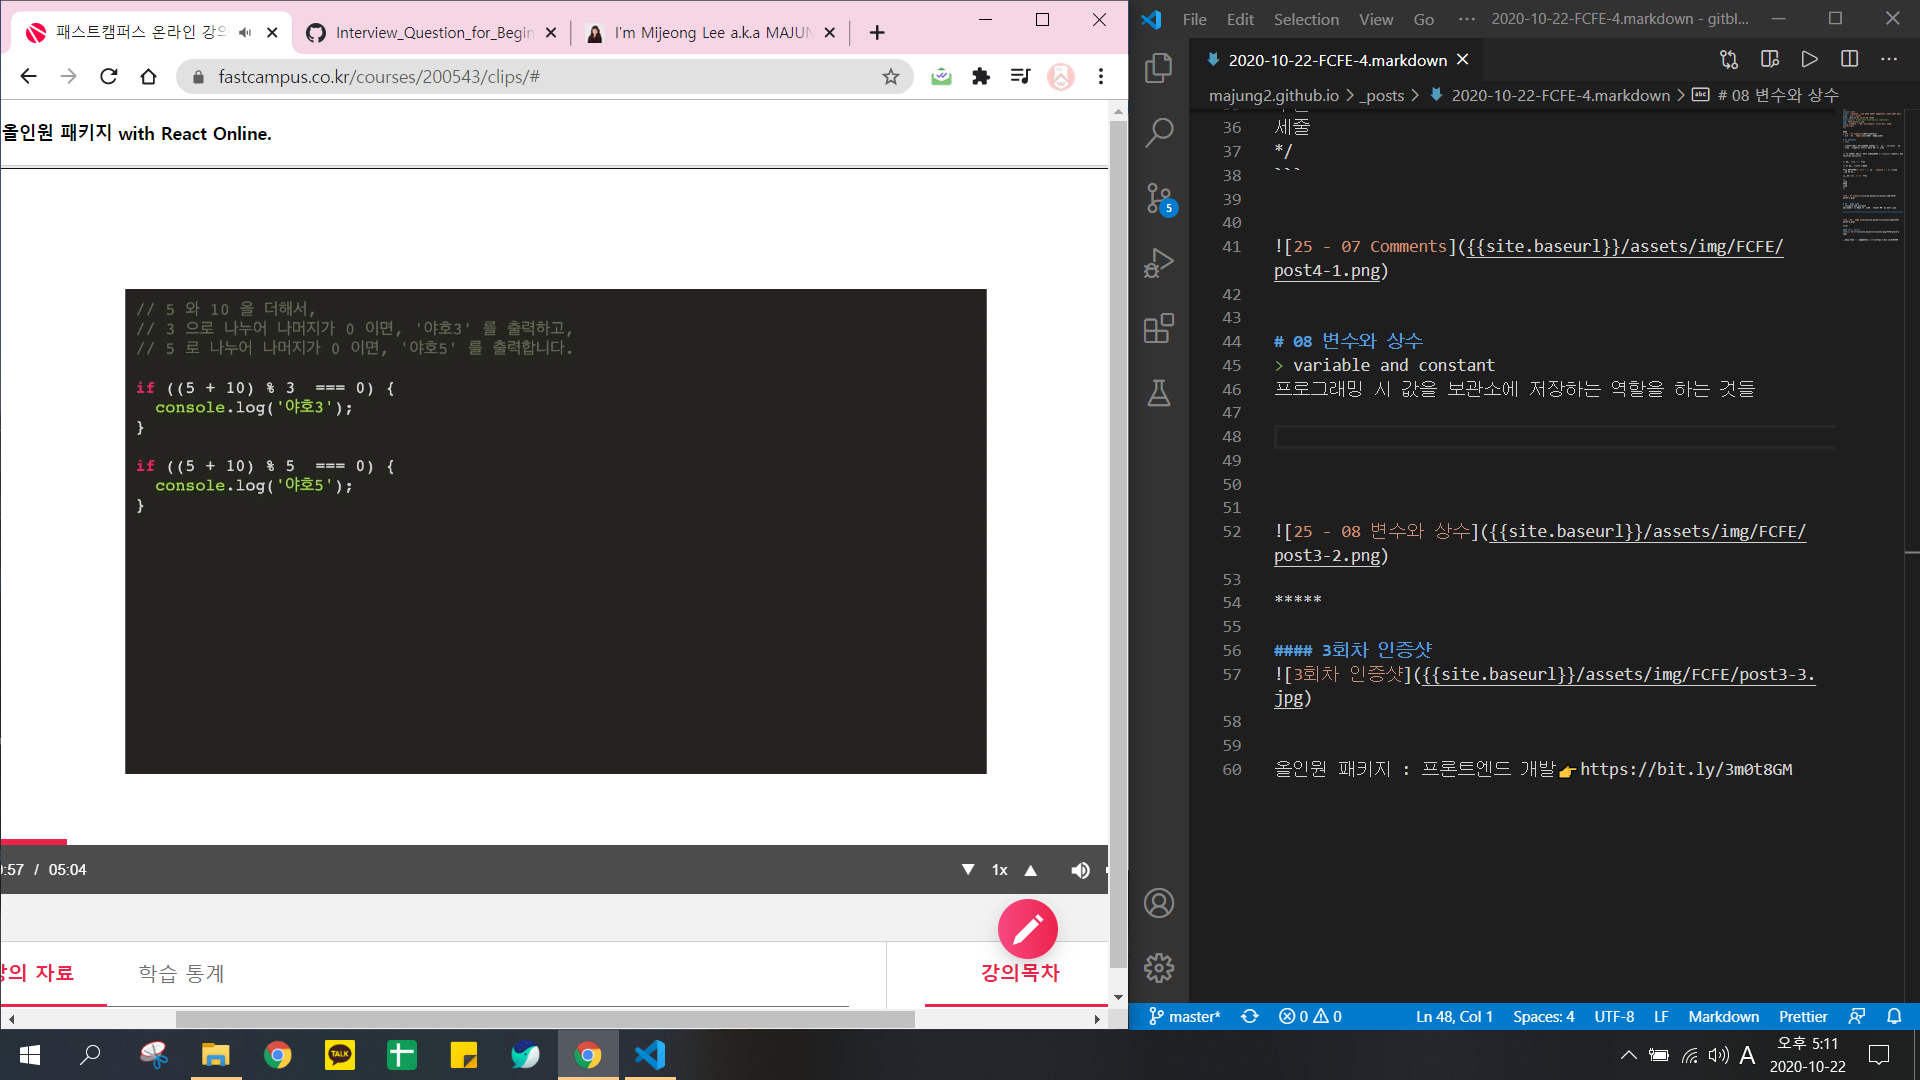The height and width of the screenshot is (1080, 1920).
Task: Open notifications bell in VS Code status bar
Action: [x=1894, y=1016]
